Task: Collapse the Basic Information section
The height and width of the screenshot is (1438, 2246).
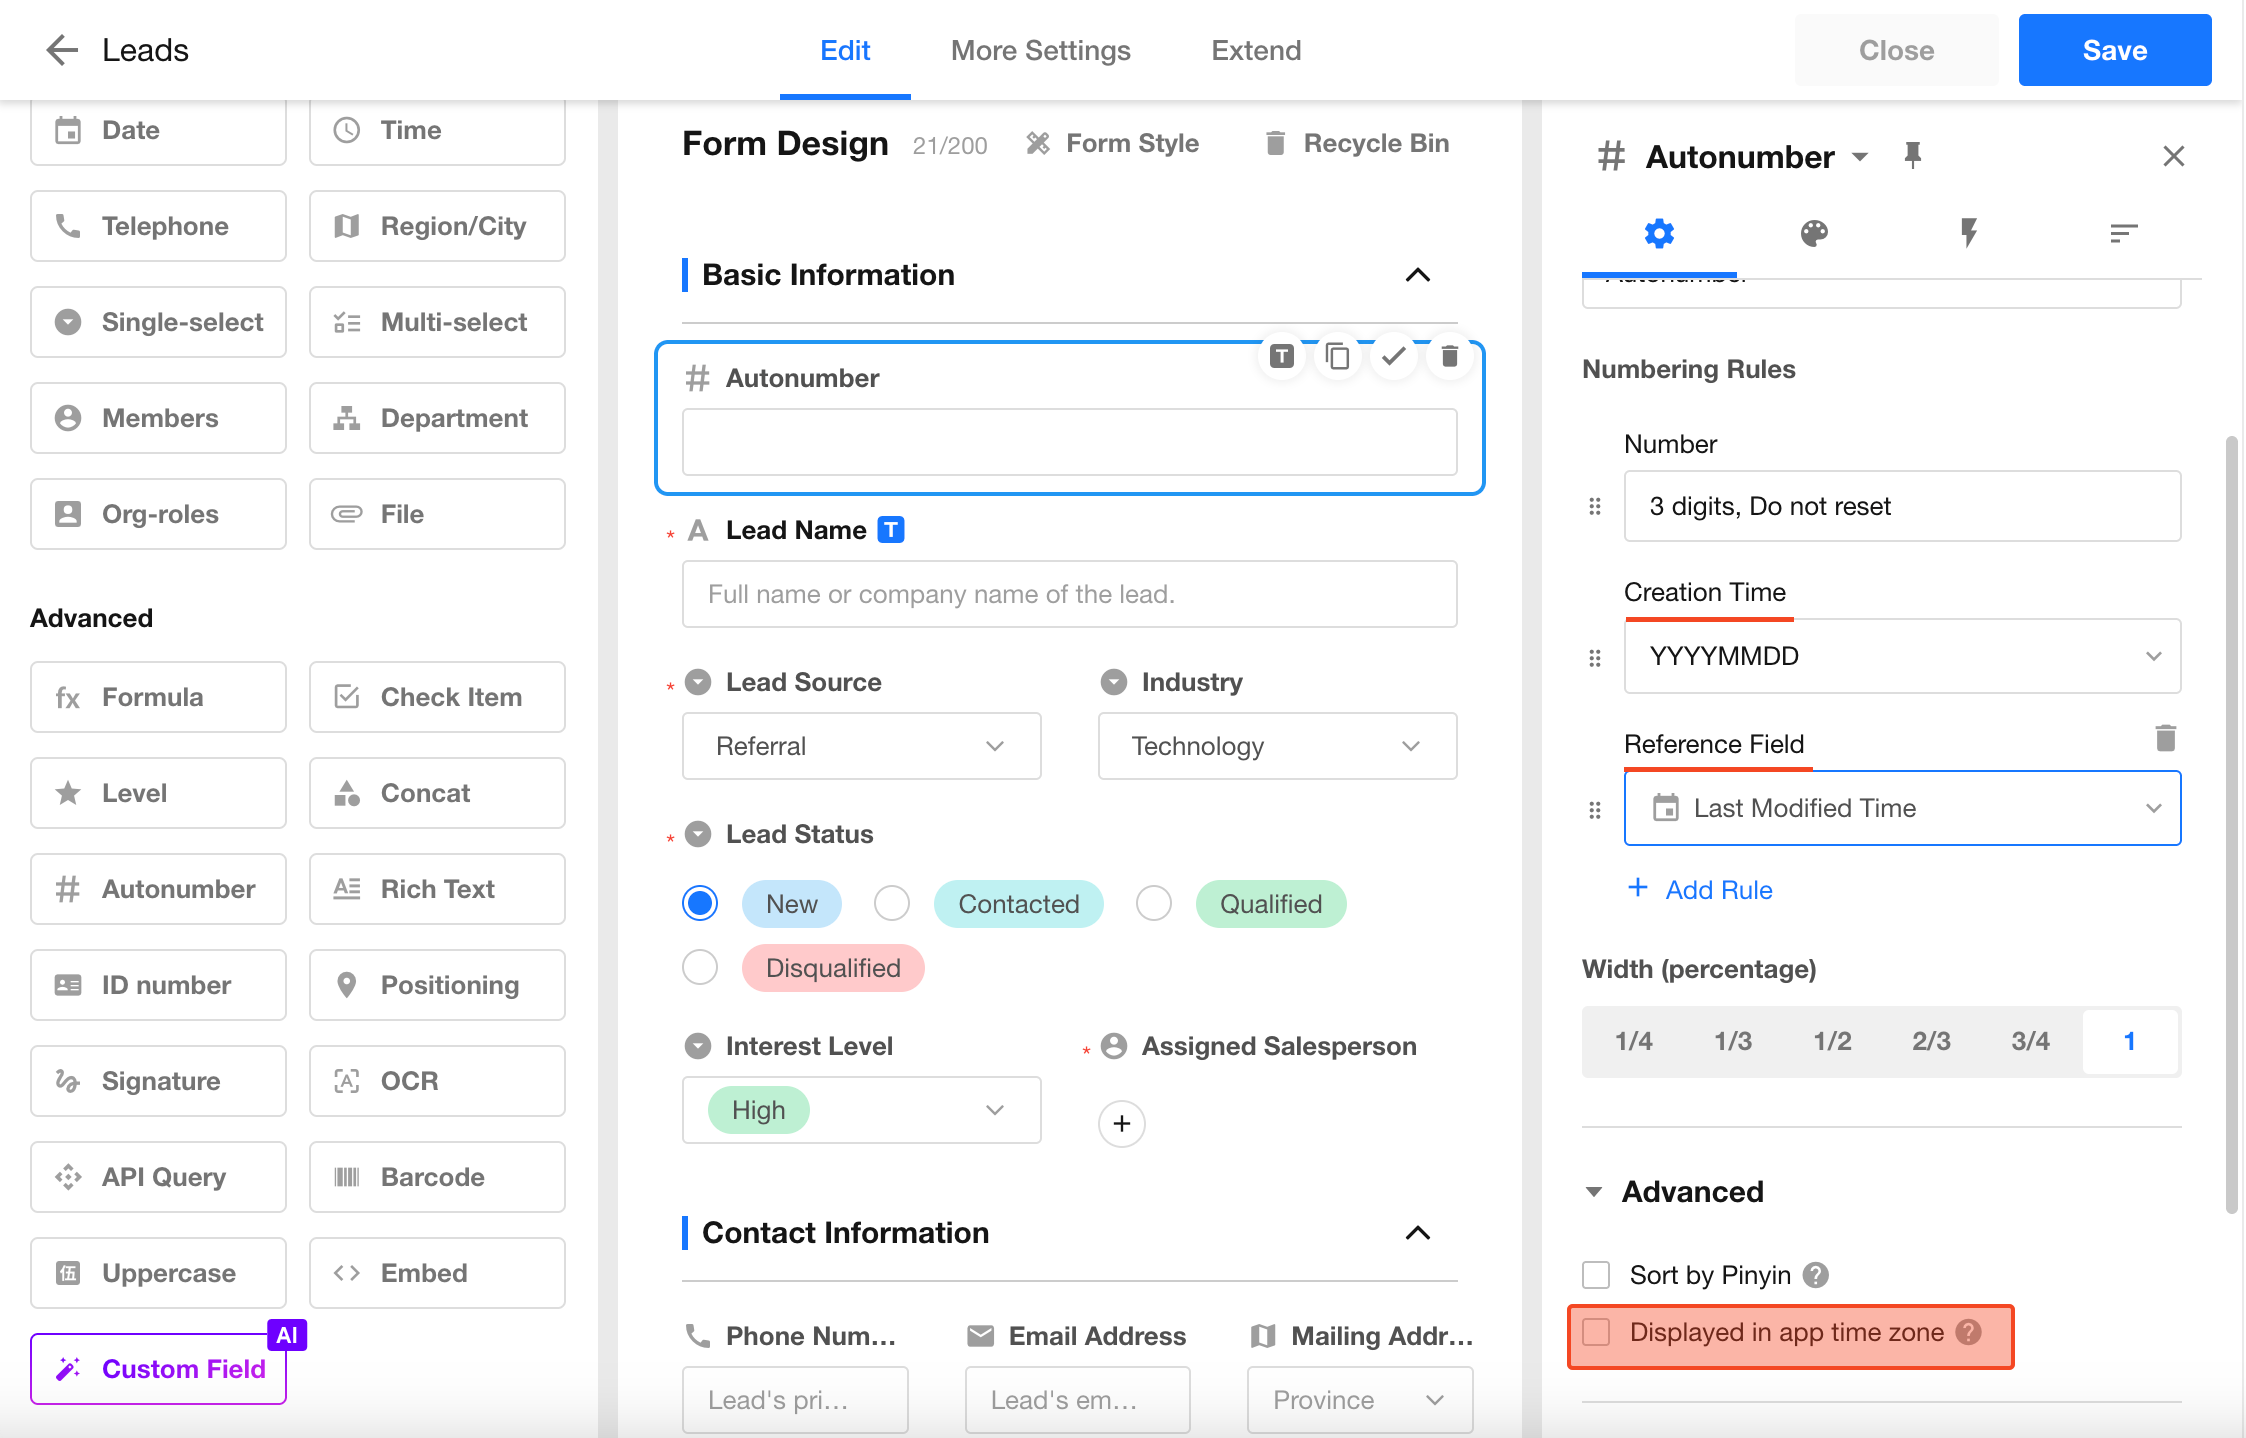Action: [x=1418, y=275]
